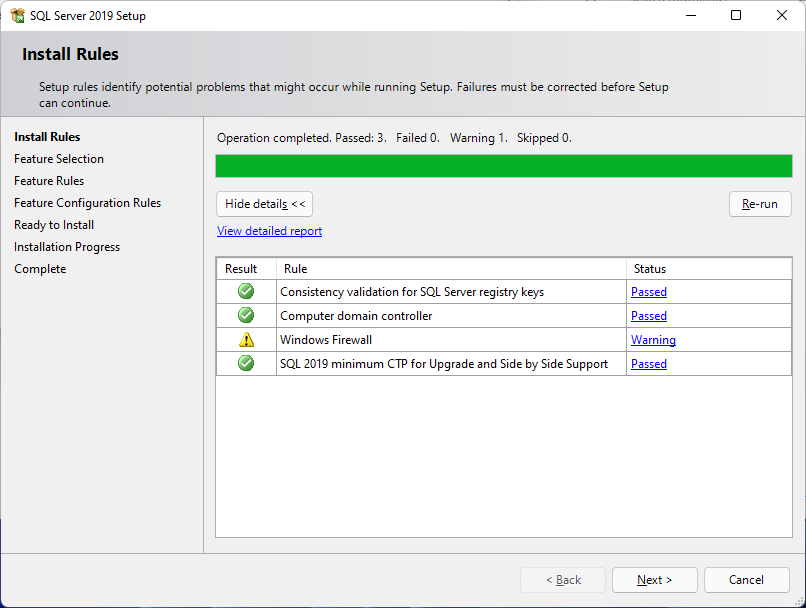
Task: Click the Result column header
Action: tap(246, 268)
